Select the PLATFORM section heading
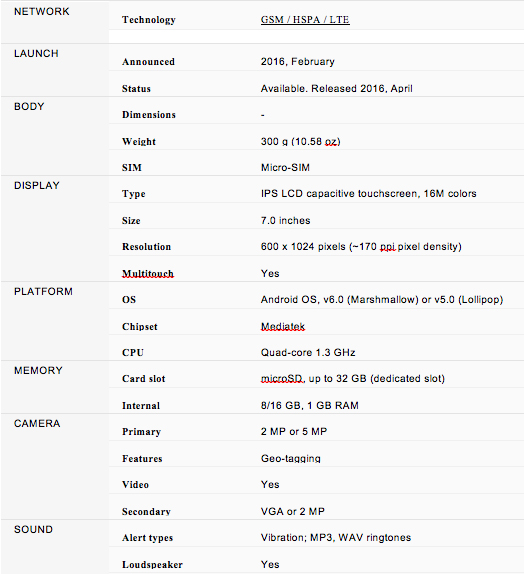The image size is (524, 574). [x=43, y=291]
